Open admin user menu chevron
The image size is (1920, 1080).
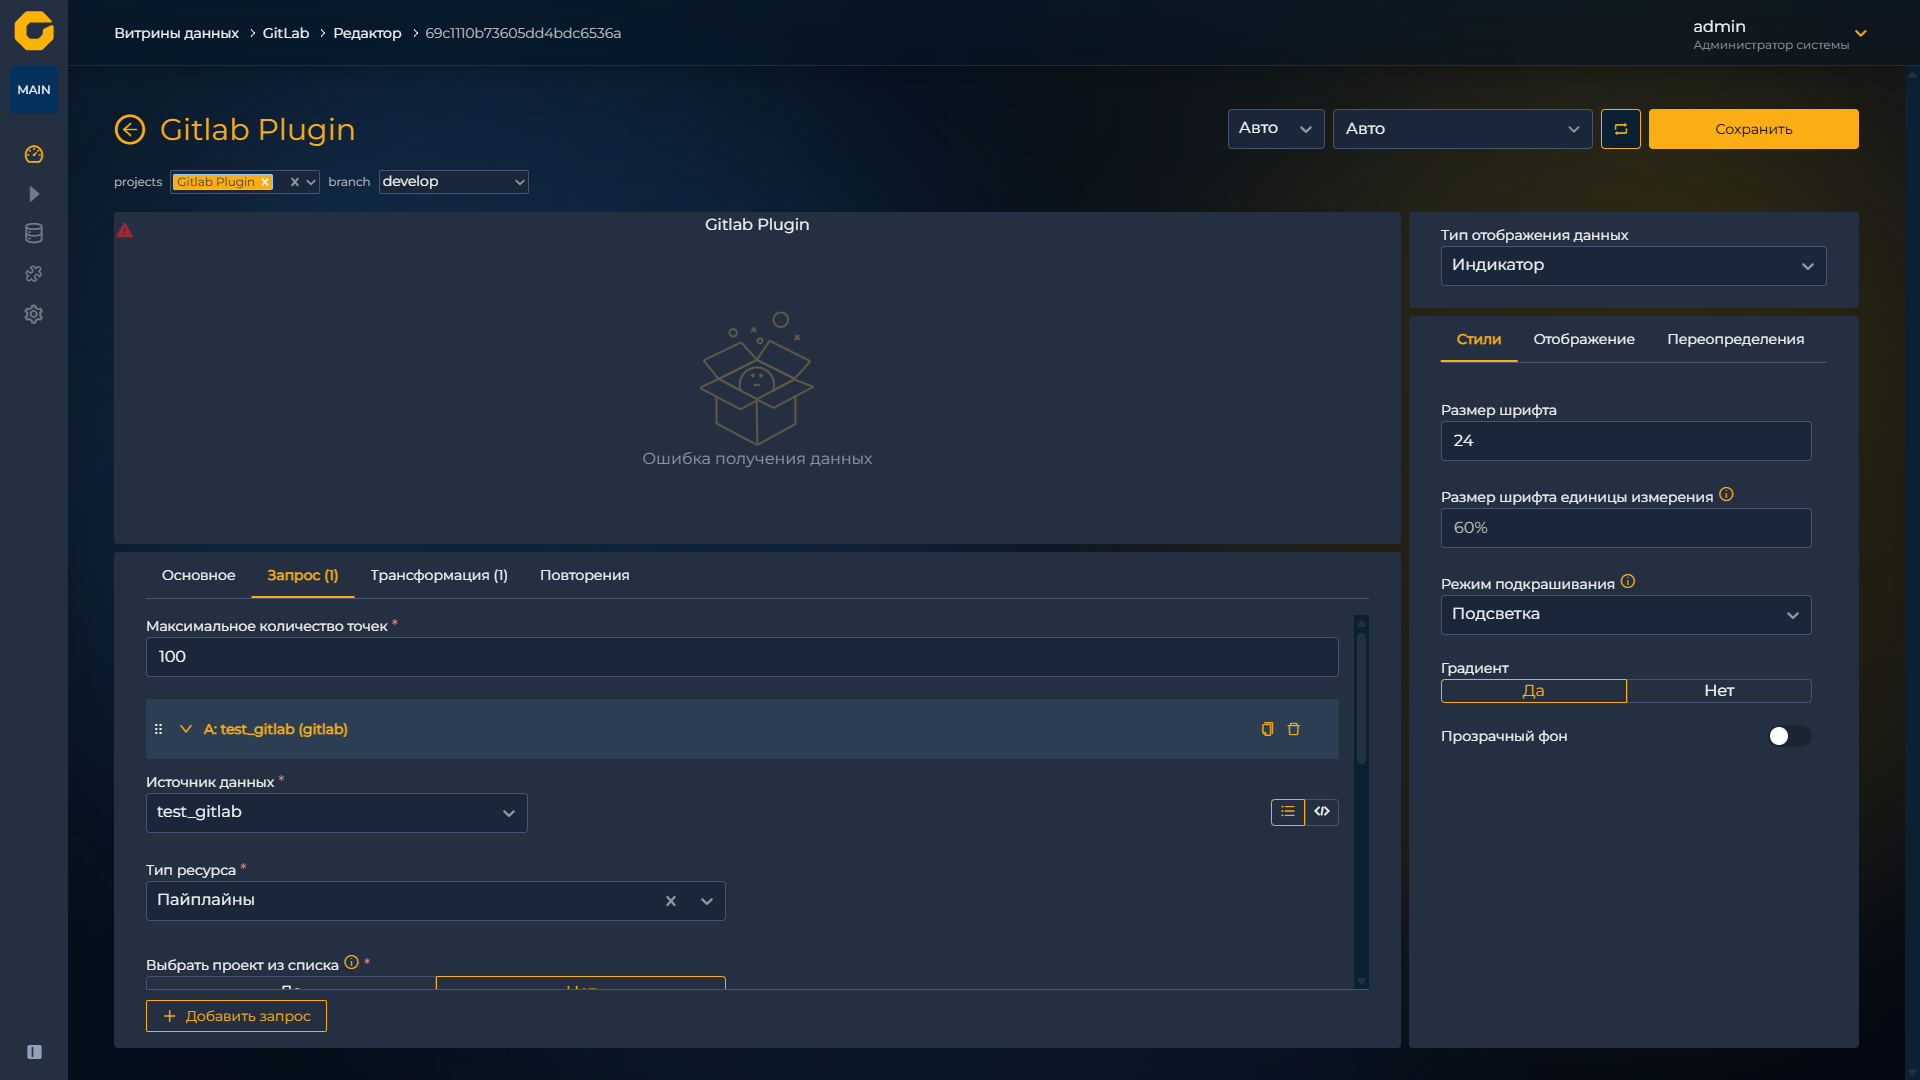click(1861, 34)
